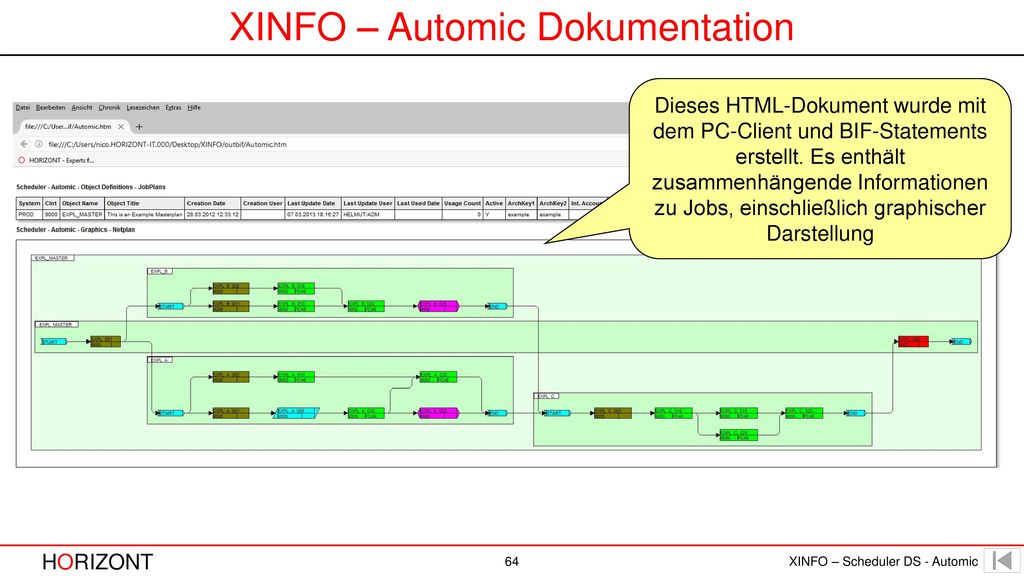The height and width of the screenshot is (576, 1024).
Task: Click the Last Update Date column header
Action: 313,203
